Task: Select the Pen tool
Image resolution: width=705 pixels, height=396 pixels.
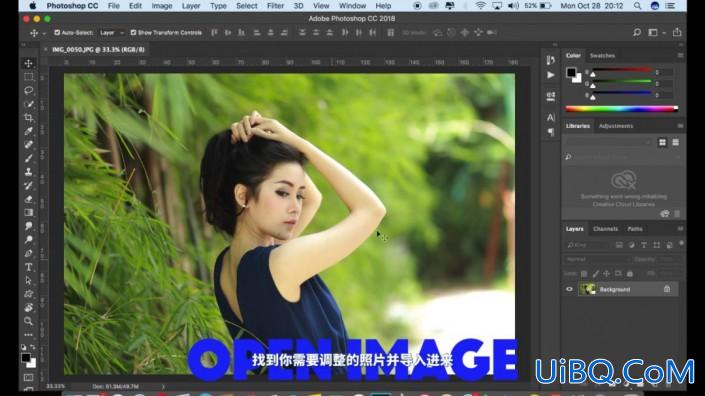Action: pos(28,253)
